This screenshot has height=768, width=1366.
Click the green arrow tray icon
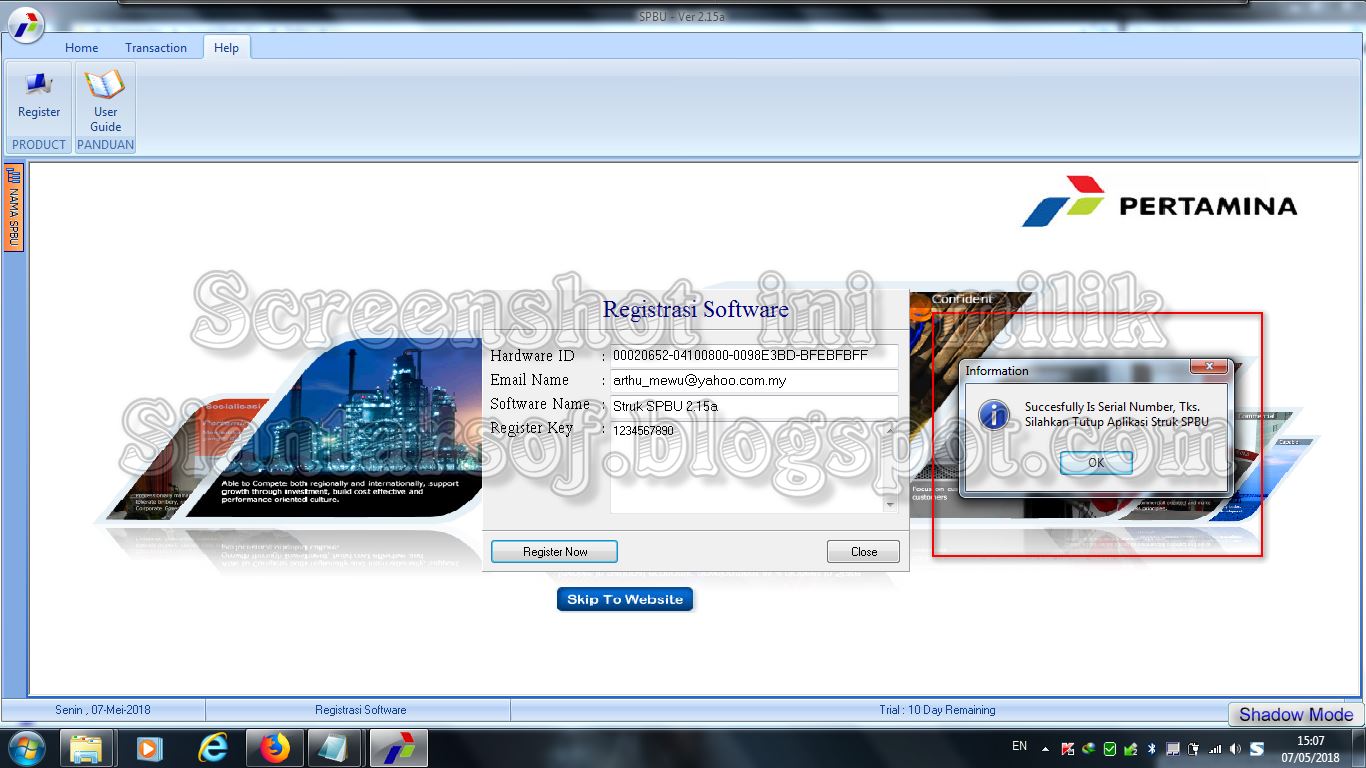coord(1130,748)
